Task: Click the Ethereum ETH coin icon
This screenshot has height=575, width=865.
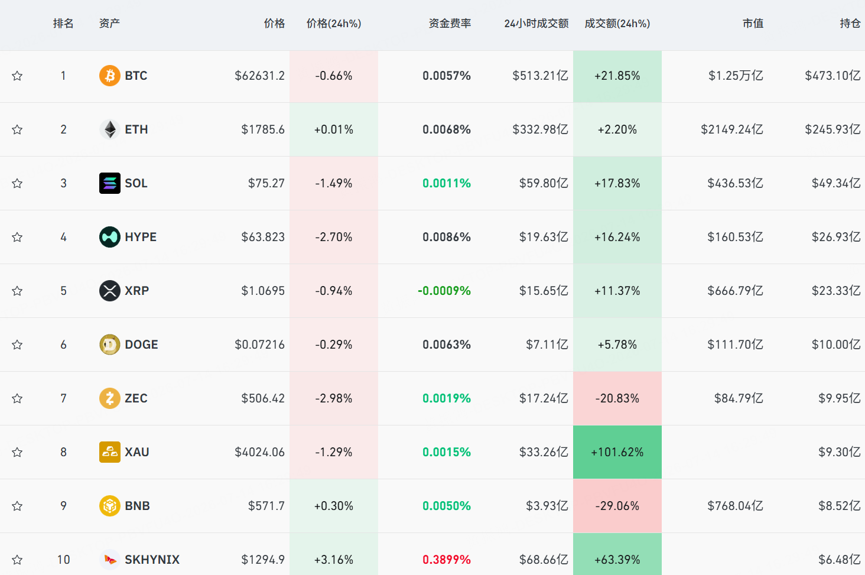Action: click(110, 130)
